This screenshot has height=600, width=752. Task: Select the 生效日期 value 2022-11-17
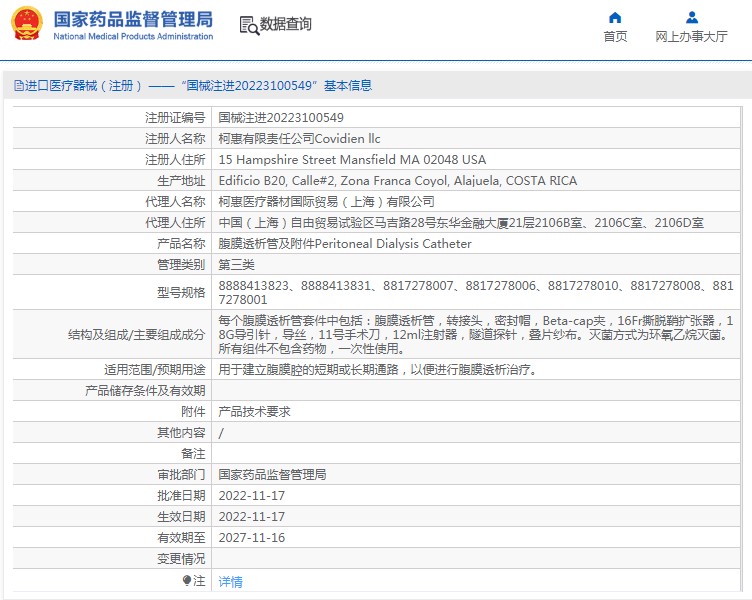tap(252, 517)
